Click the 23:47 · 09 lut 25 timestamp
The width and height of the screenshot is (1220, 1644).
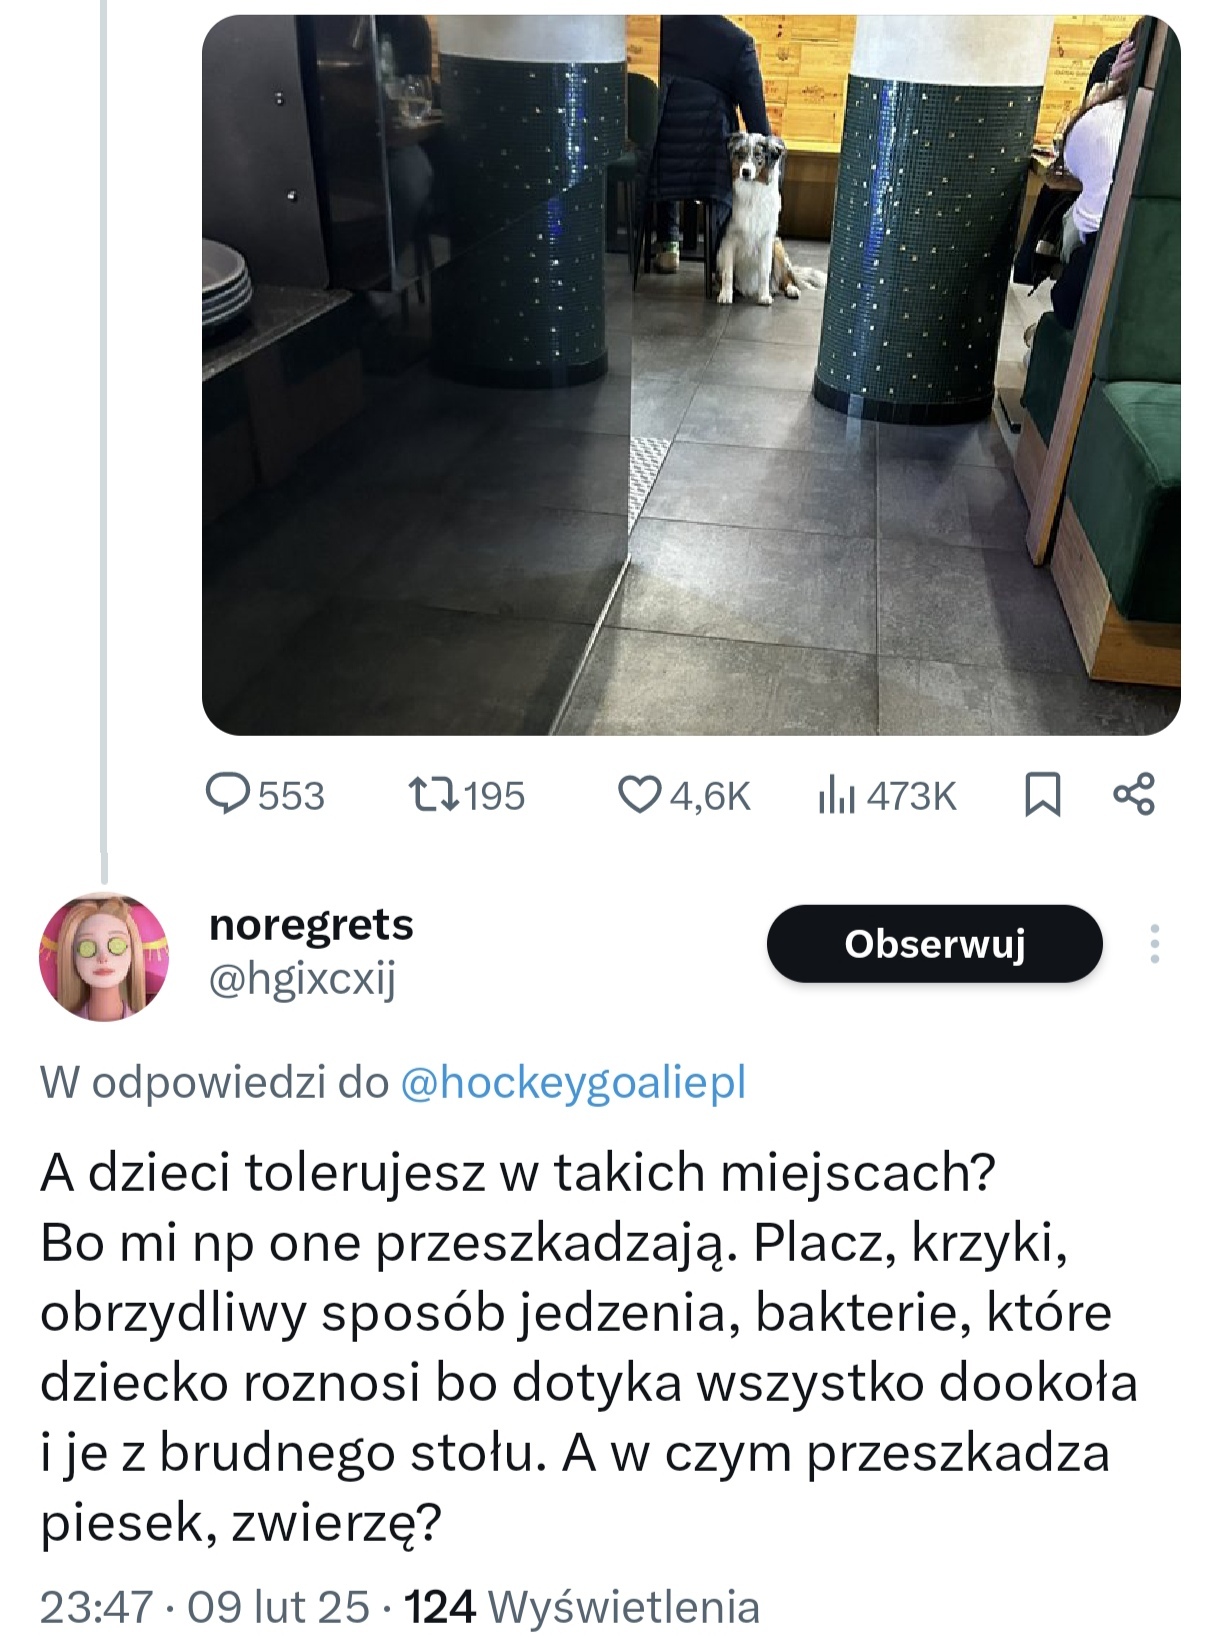pos(204,1607)
